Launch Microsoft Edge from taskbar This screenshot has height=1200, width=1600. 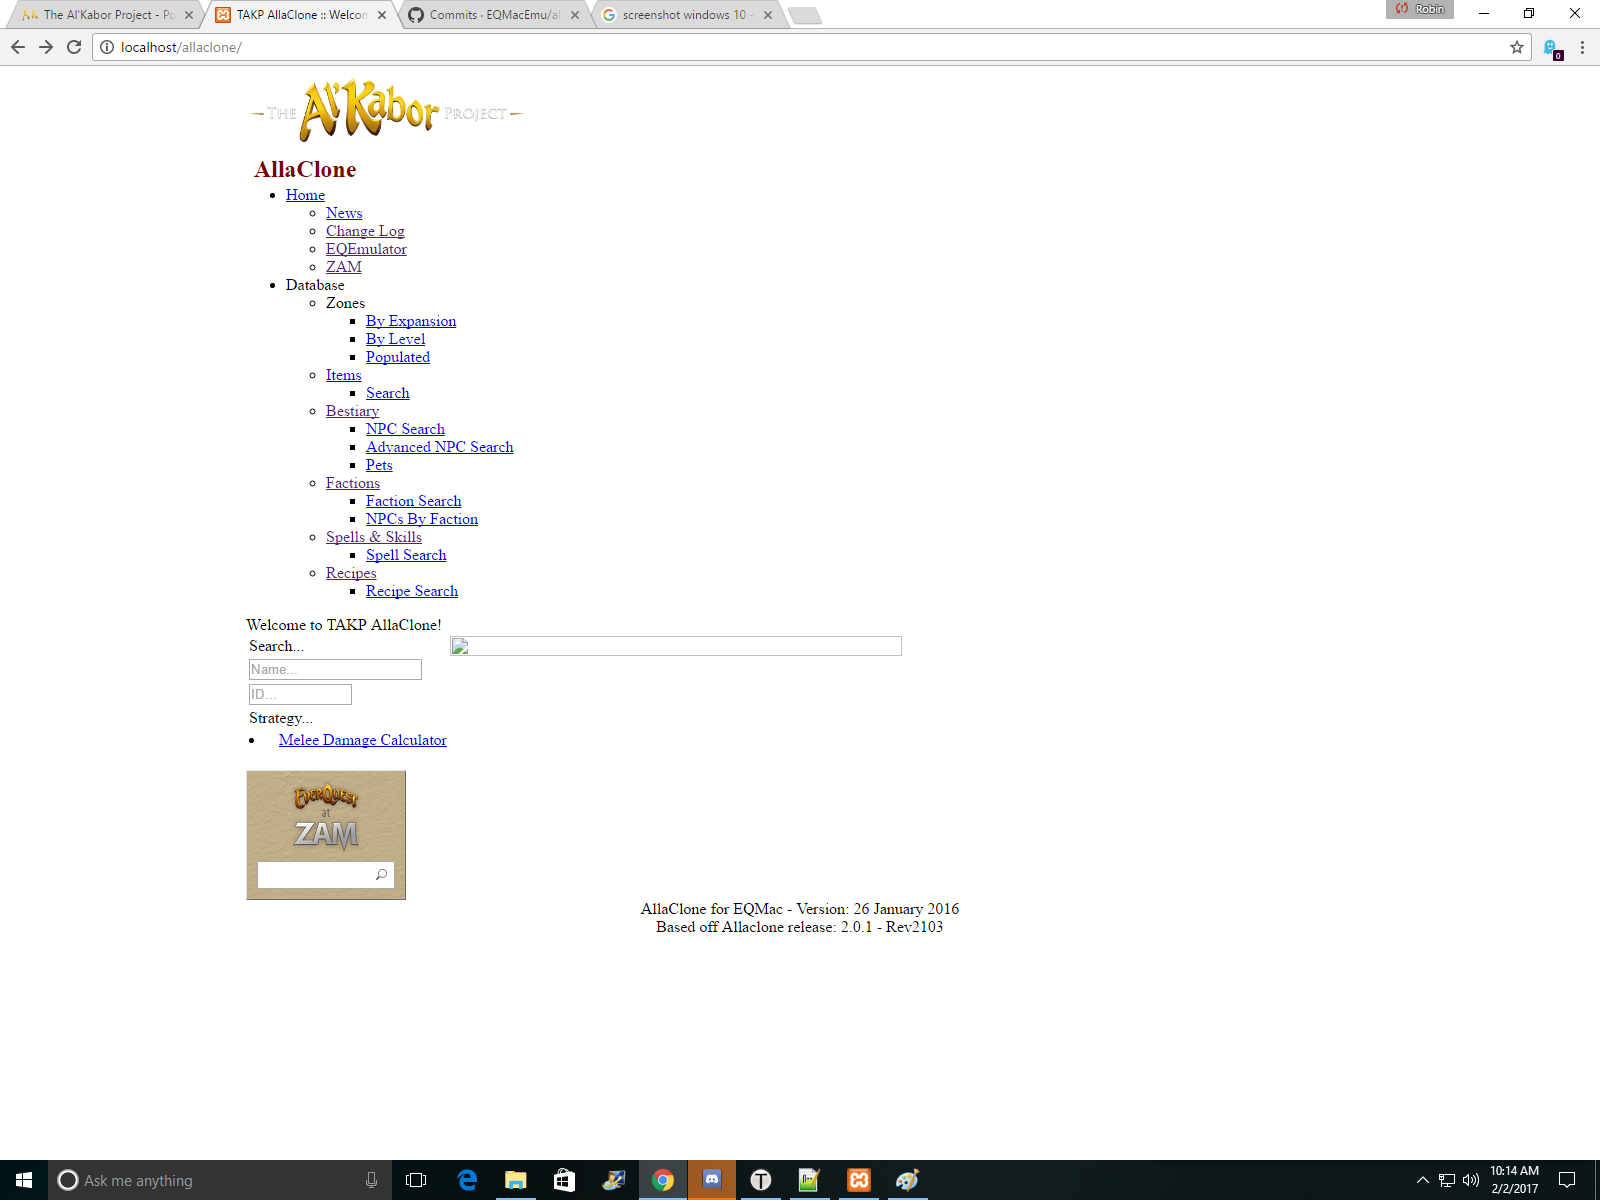tap(467, 1180)
